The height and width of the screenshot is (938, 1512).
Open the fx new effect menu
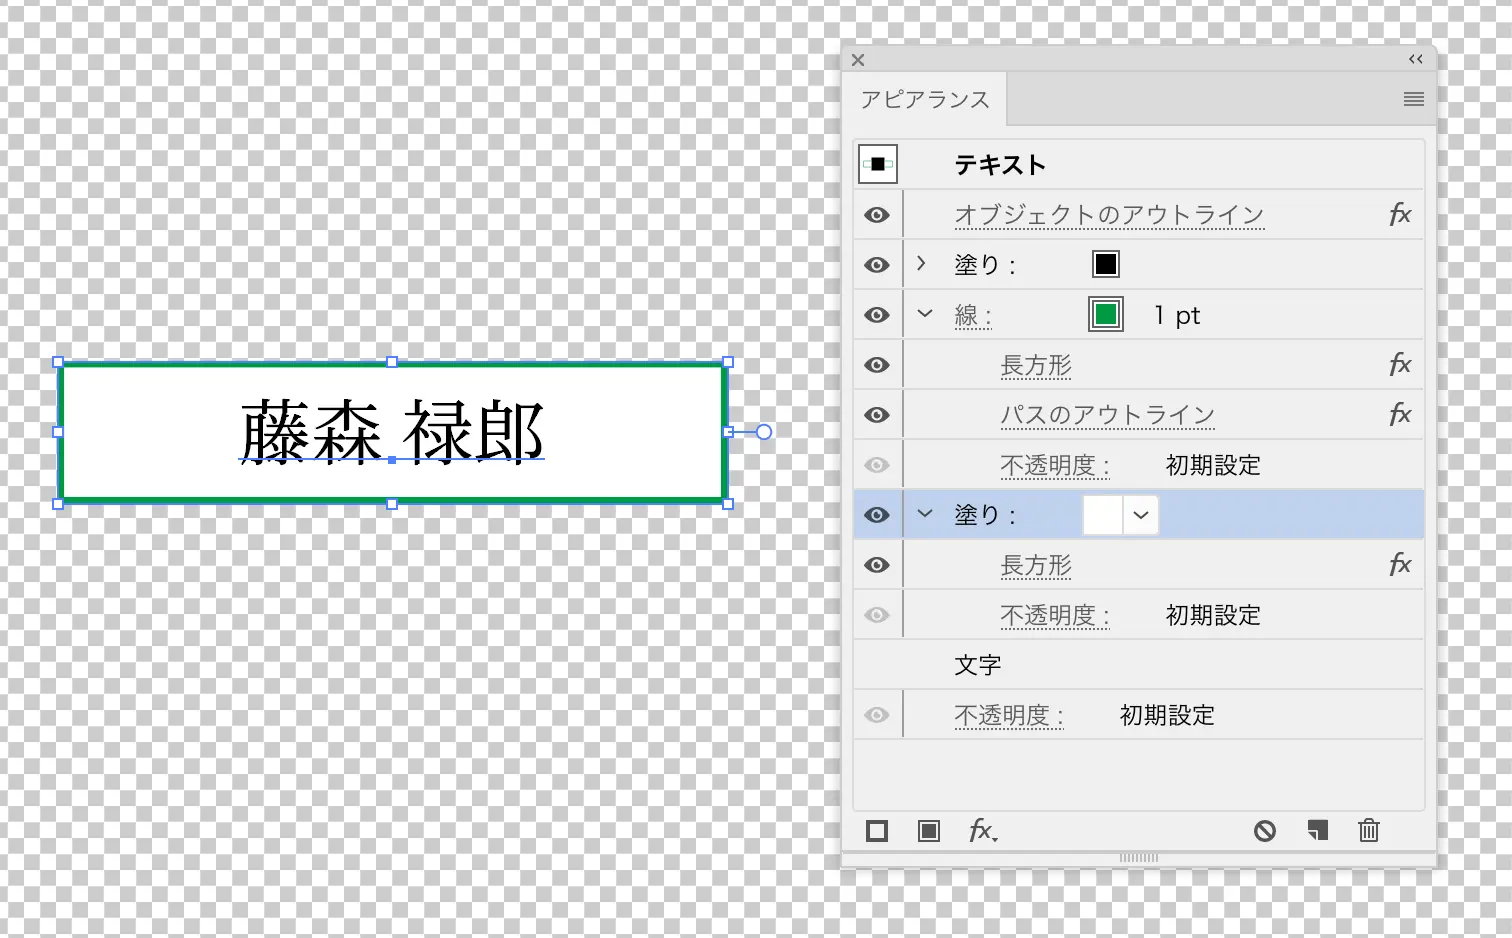983,831
